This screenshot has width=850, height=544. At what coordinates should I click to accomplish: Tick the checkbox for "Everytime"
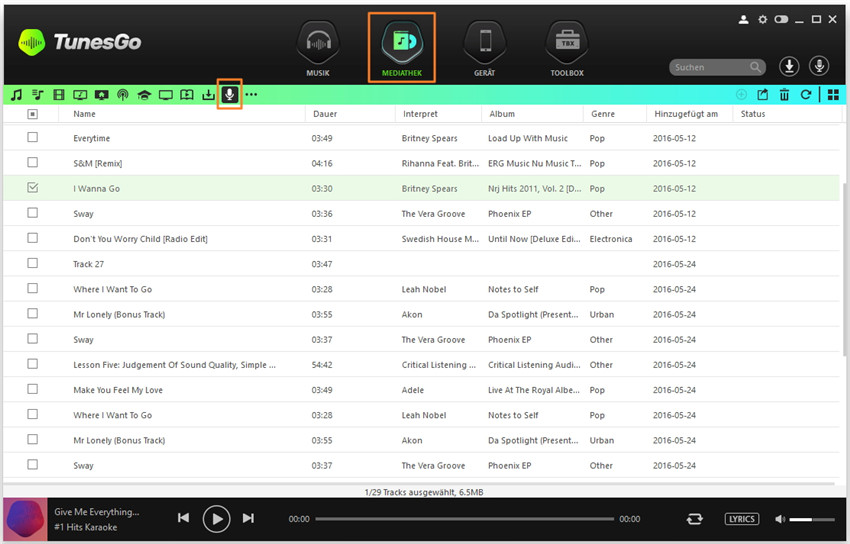point(33,138)
